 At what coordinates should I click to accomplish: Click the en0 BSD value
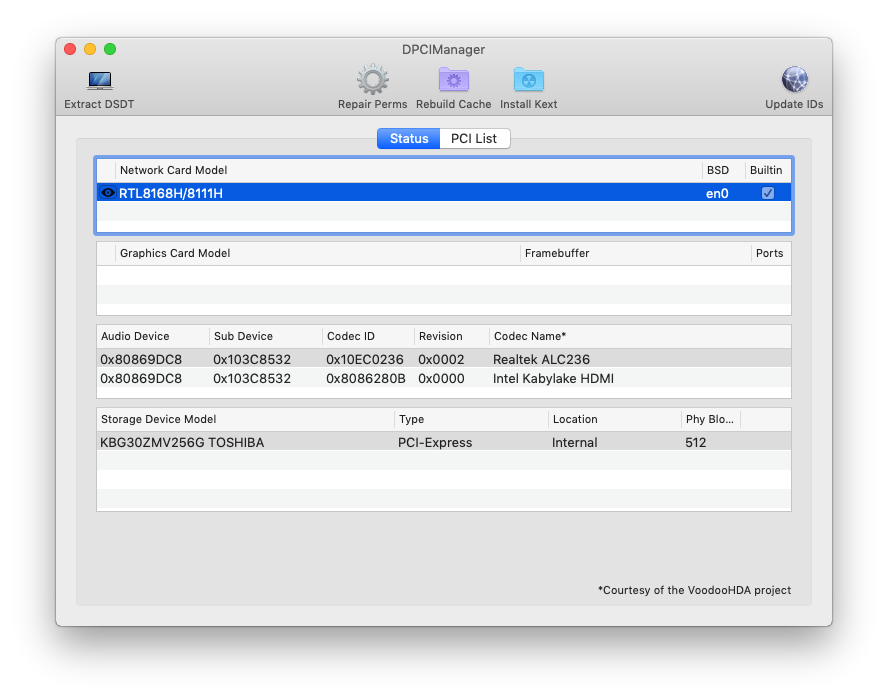pyautogui.click(x=717, y=193)
